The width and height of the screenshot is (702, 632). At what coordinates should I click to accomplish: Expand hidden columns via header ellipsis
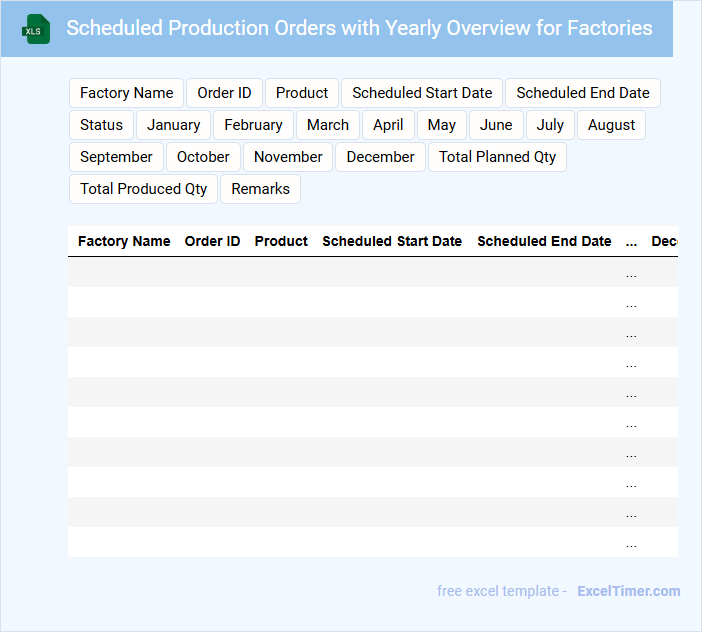pyautogui.click(x=631, y=241)
